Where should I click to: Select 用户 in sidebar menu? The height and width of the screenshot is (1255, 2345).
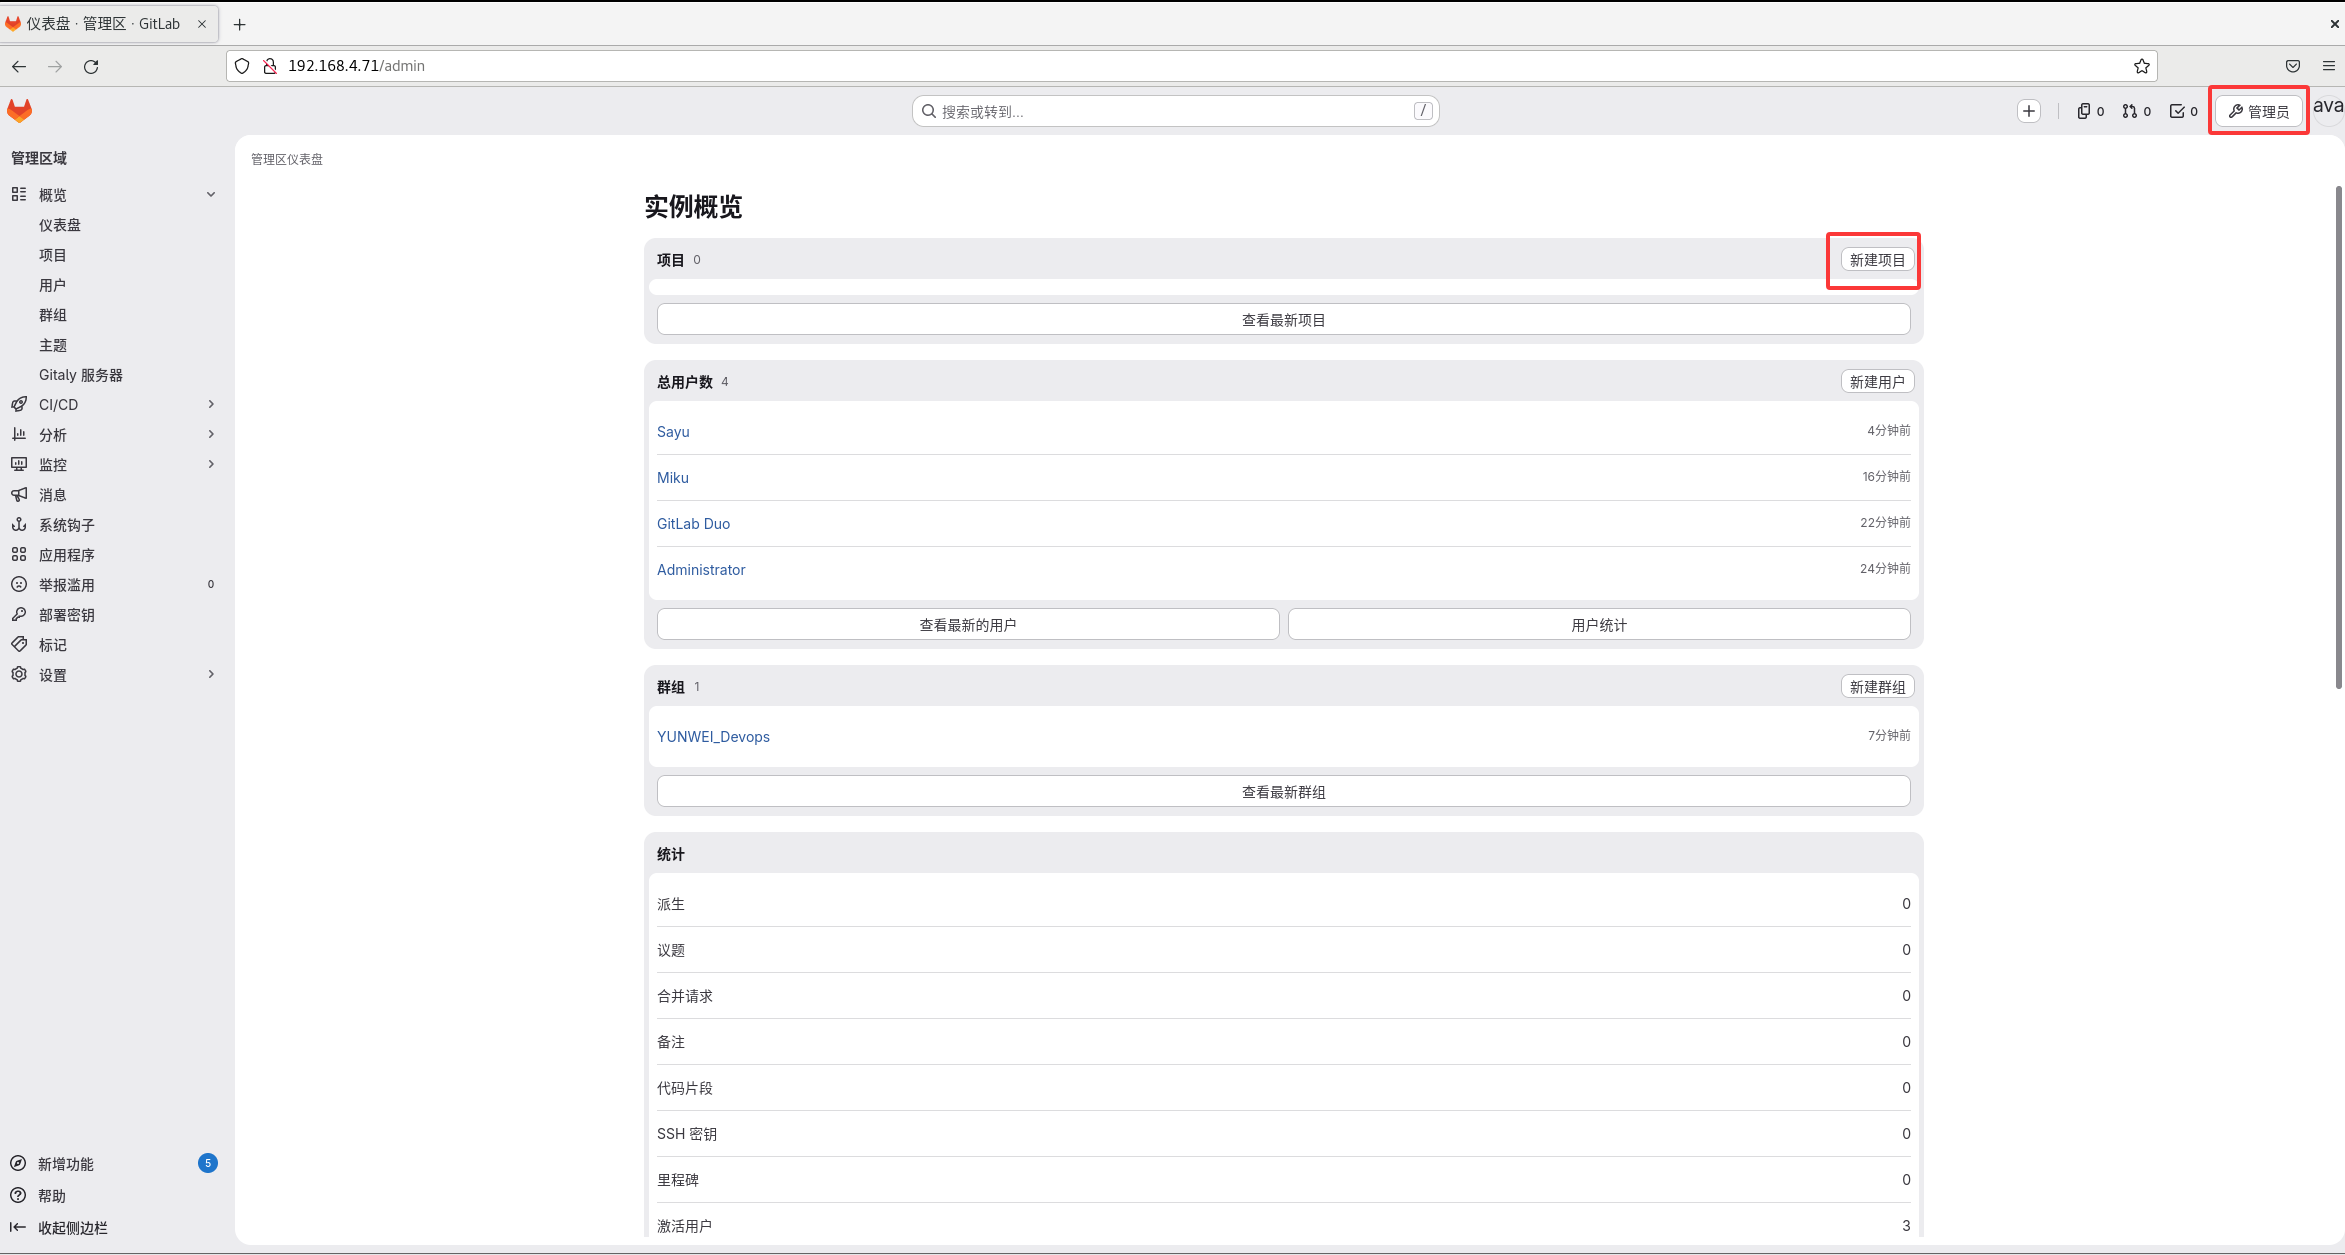click(52, 285)
